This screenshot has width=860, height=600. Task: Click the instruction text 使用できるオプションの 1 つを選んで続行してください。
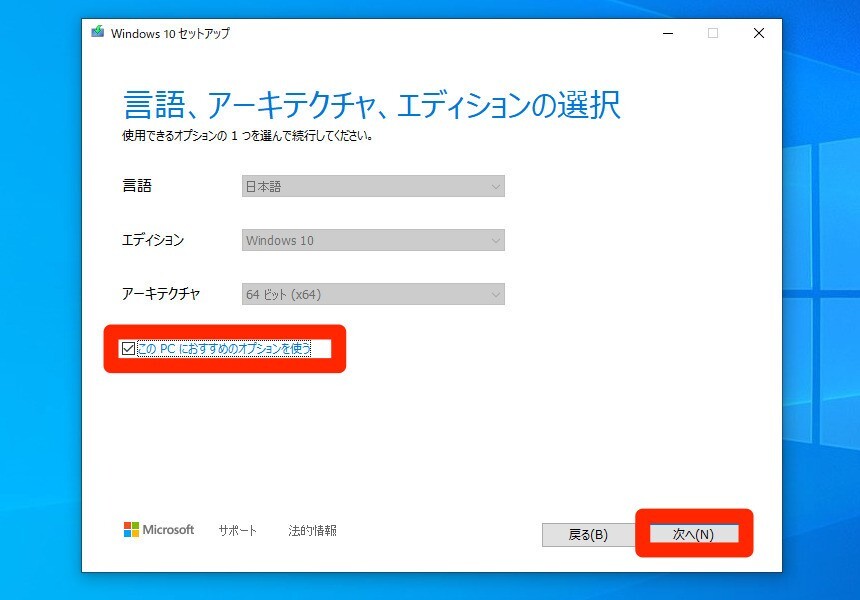tap(248, 135)
